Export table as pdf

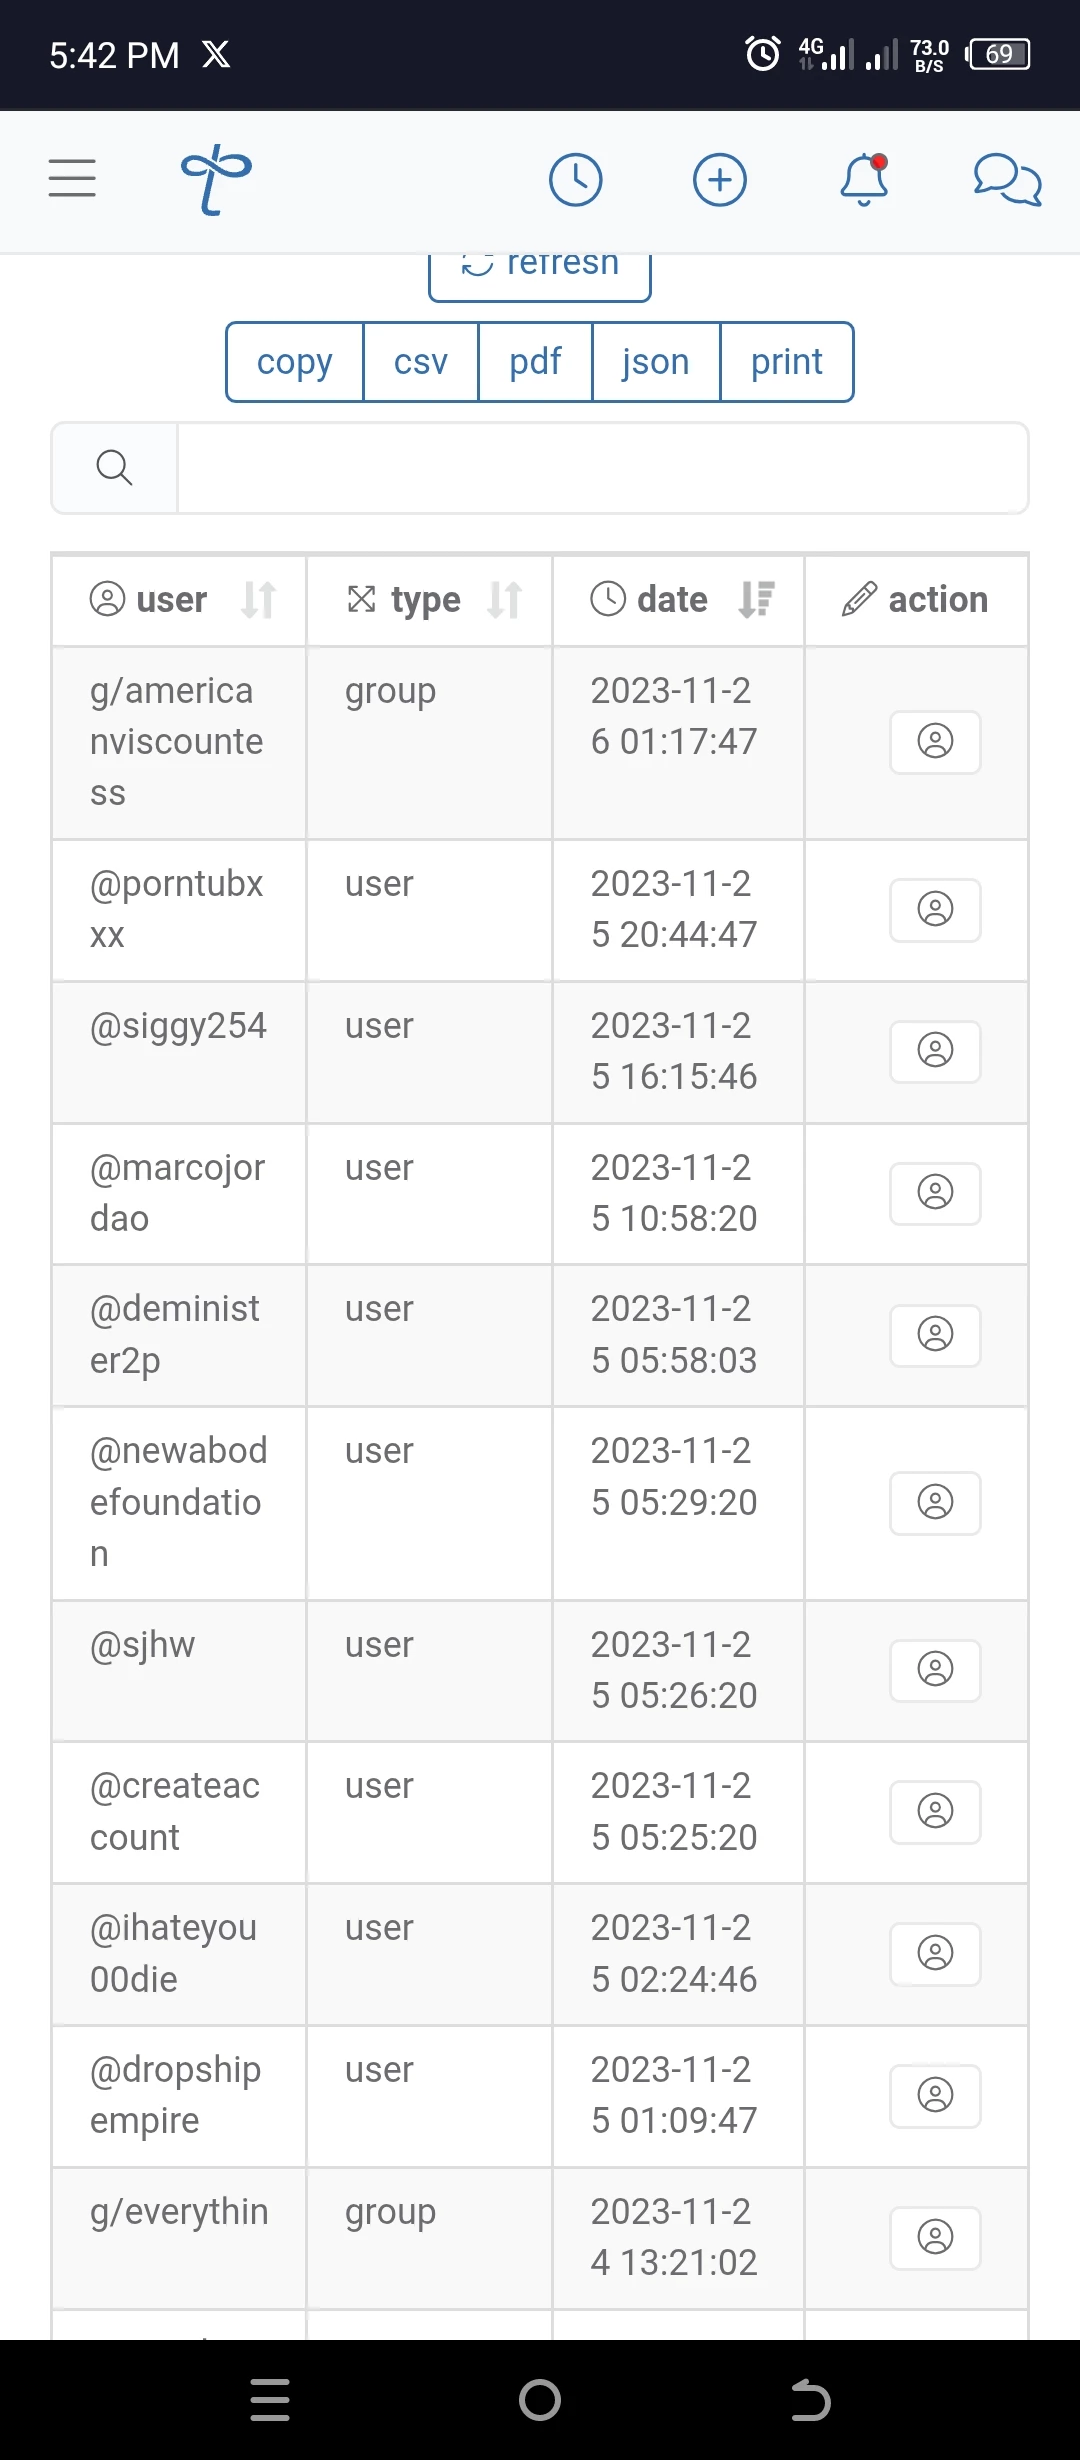click(x=535, y=362)
